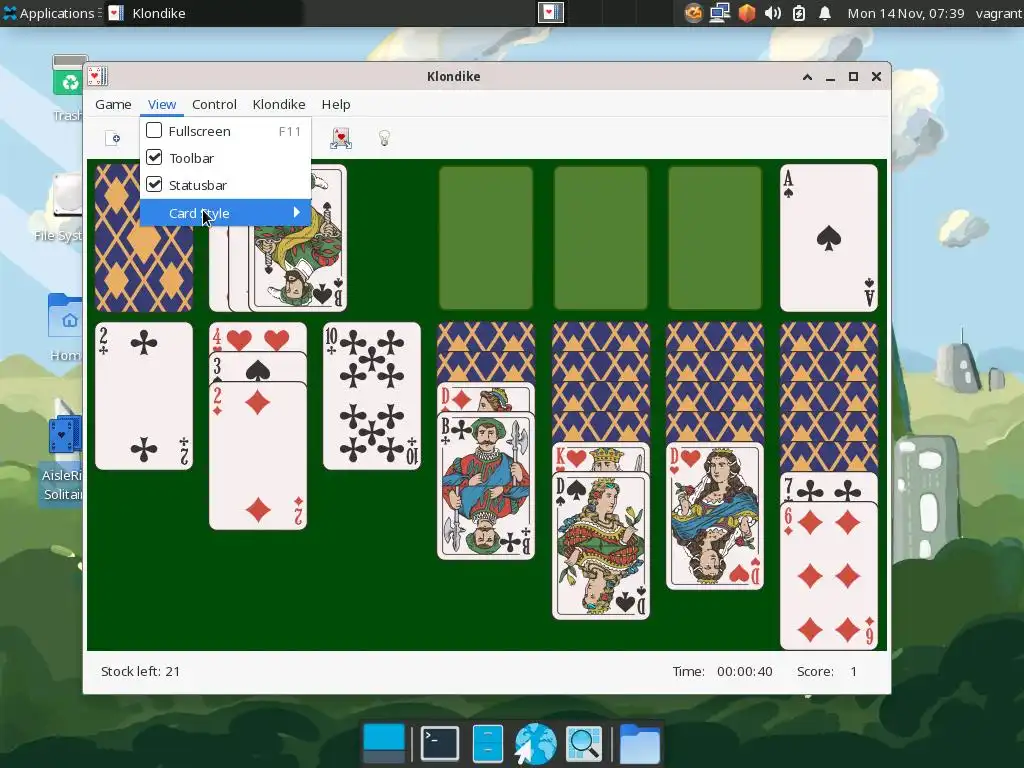Viewport: 1024px width, 768px height.
Task: Toggle the Fullscreen checkbox
Action: click(x=154, y=131)
